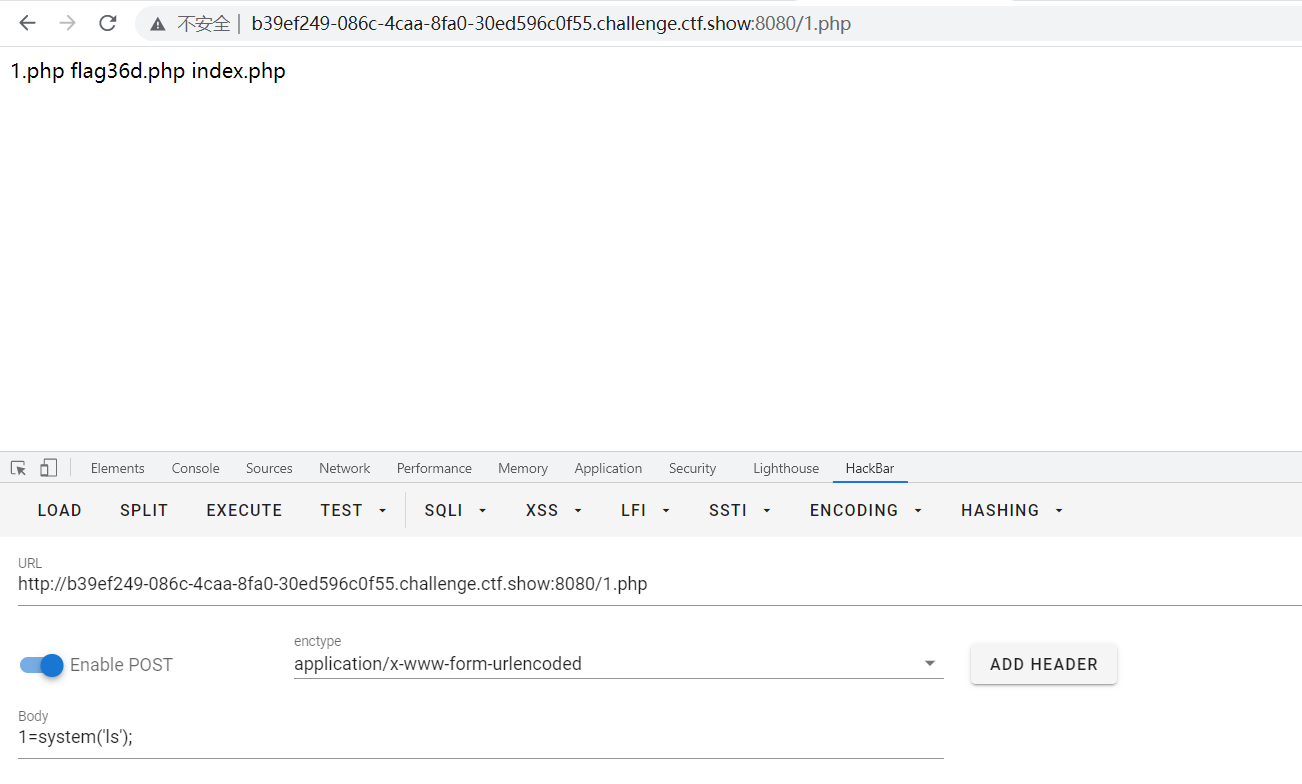The width and height of the screenshot is (1302, 784).
Task: Open the enctype select dropdown
Action: point(618,663)
